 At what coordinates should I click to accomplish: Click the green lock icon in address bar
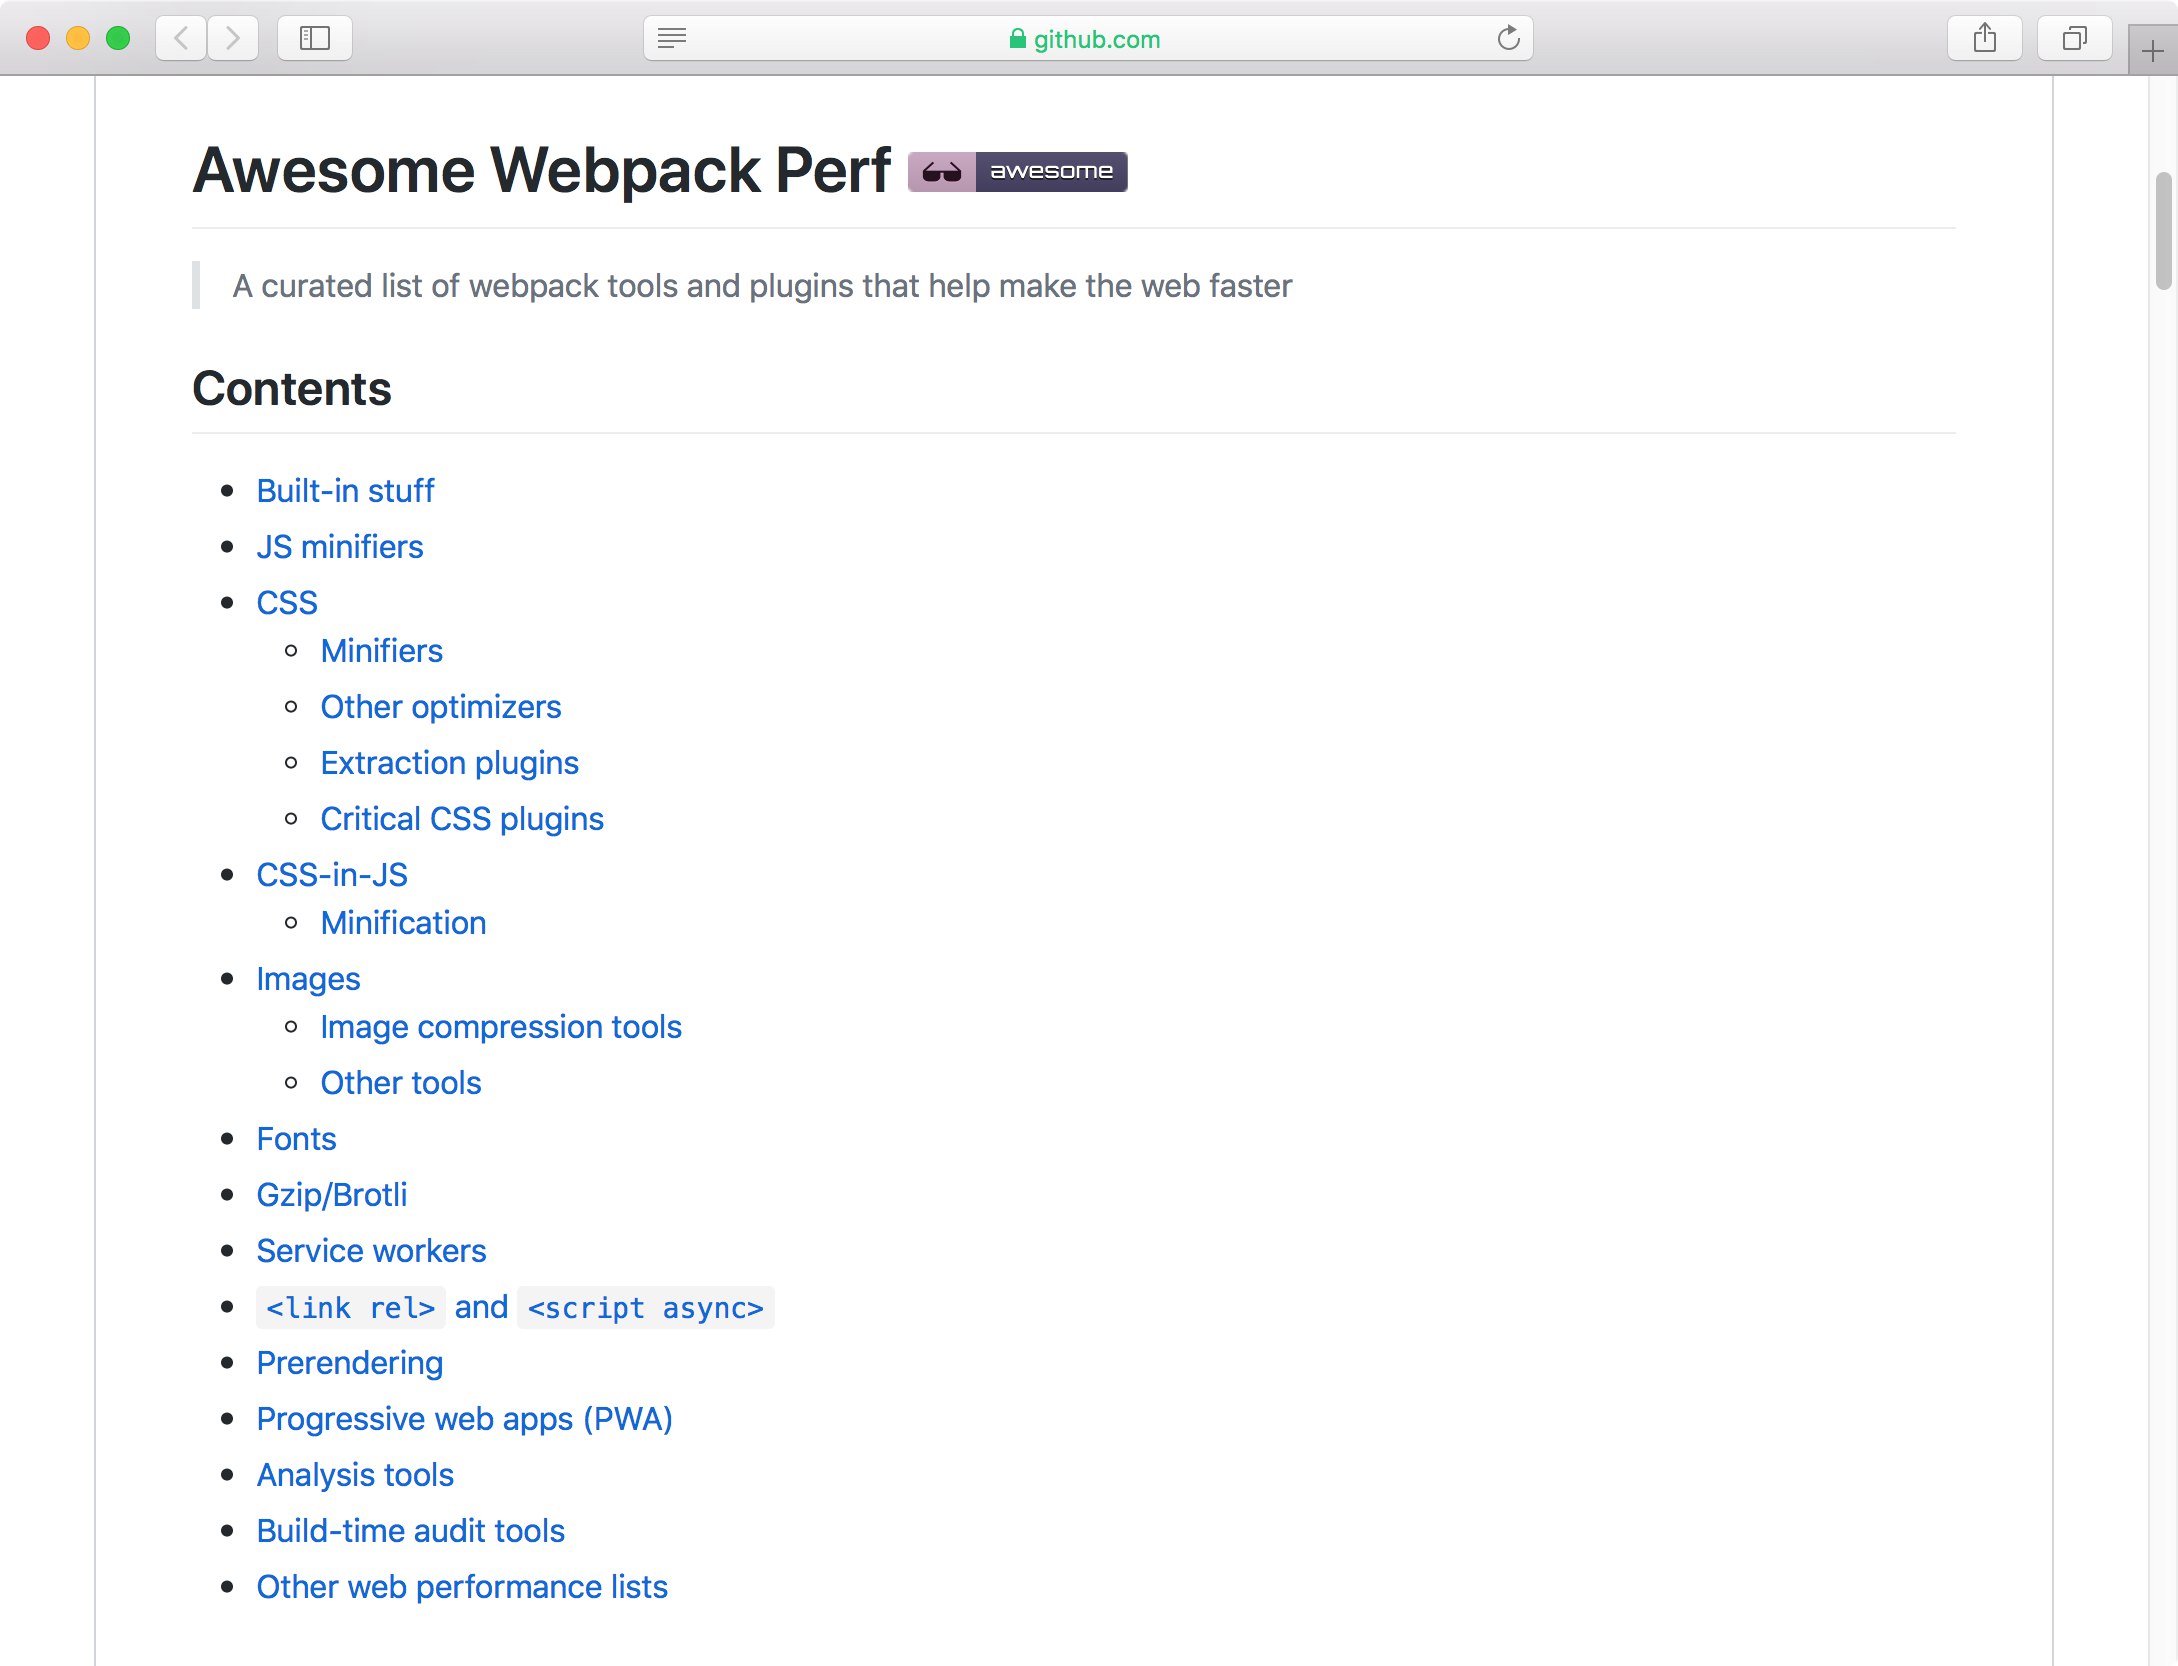coord(1018,38)
